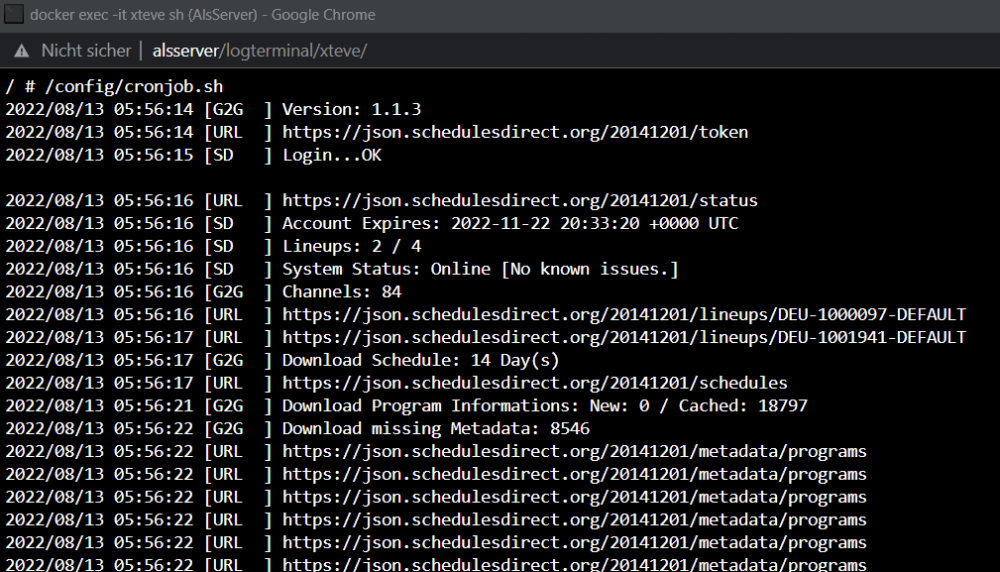
Task: Click the /config/cronjob.sh command line
Action: pos(115,87)
